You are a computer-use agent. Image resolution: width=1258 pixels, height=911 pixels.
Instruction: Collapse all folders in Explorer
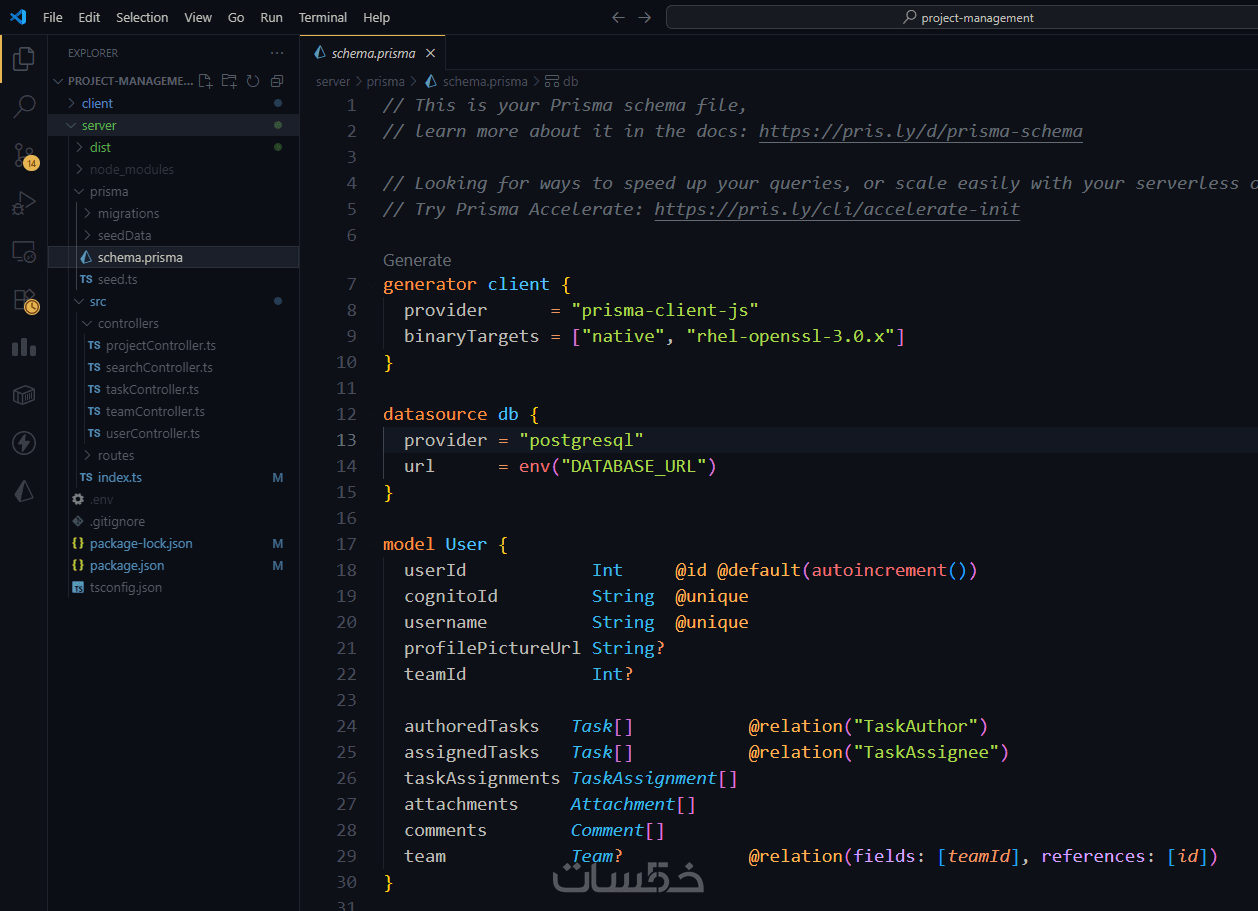pyautogui.click(x=277, y=81)
